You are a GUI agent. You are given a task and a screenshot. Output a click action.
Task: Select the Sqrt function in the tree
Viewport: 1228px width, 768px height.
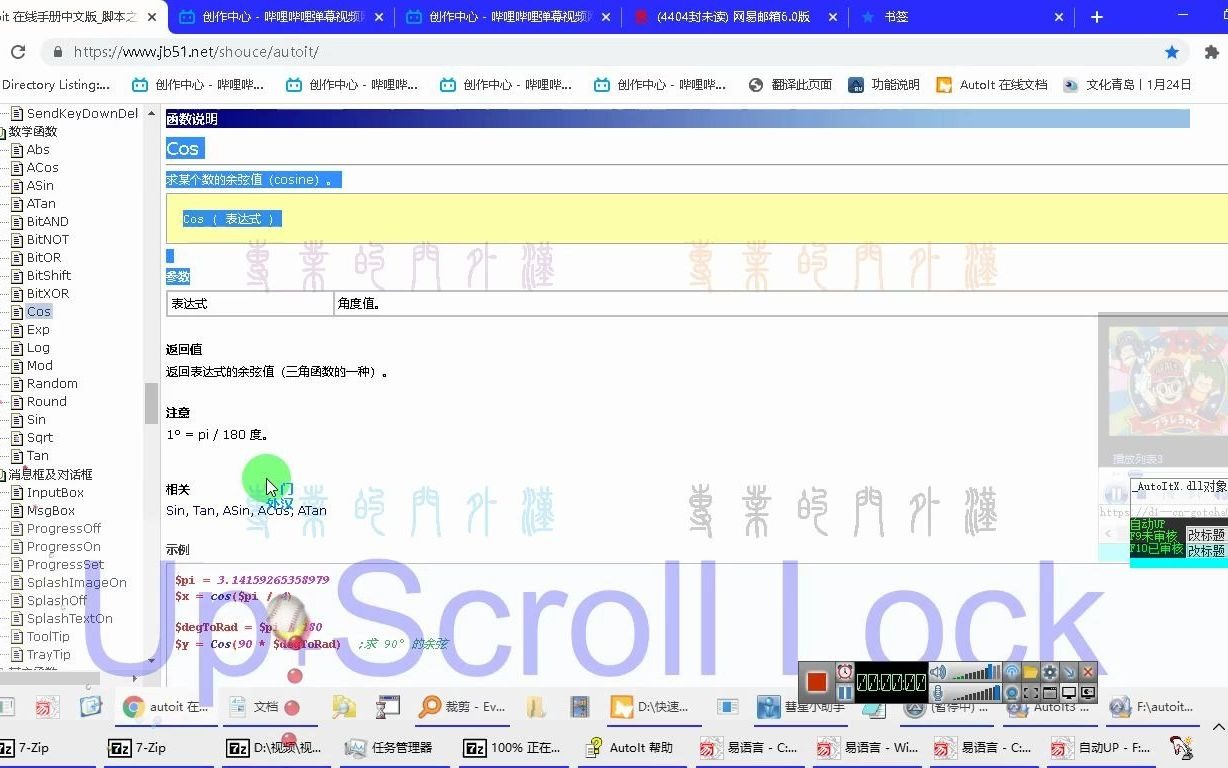(40, 437)
